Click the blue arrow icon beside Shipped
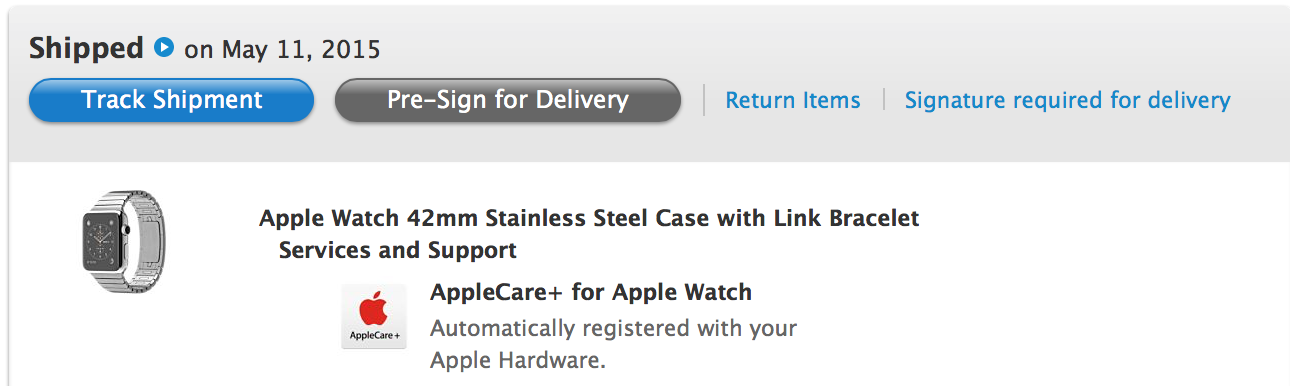Screen dimensions: 1290x386 click(165, 47)
